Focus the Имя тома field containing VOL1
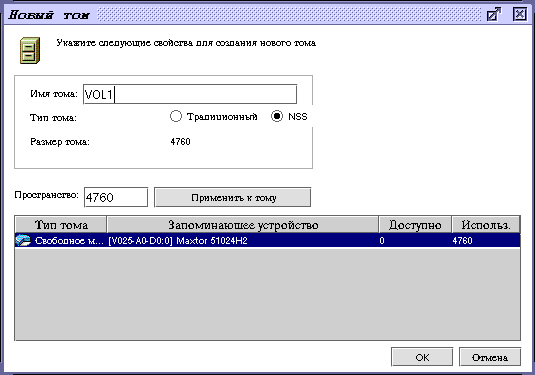Viewport: 535px width, 375px height. [190, 94]
